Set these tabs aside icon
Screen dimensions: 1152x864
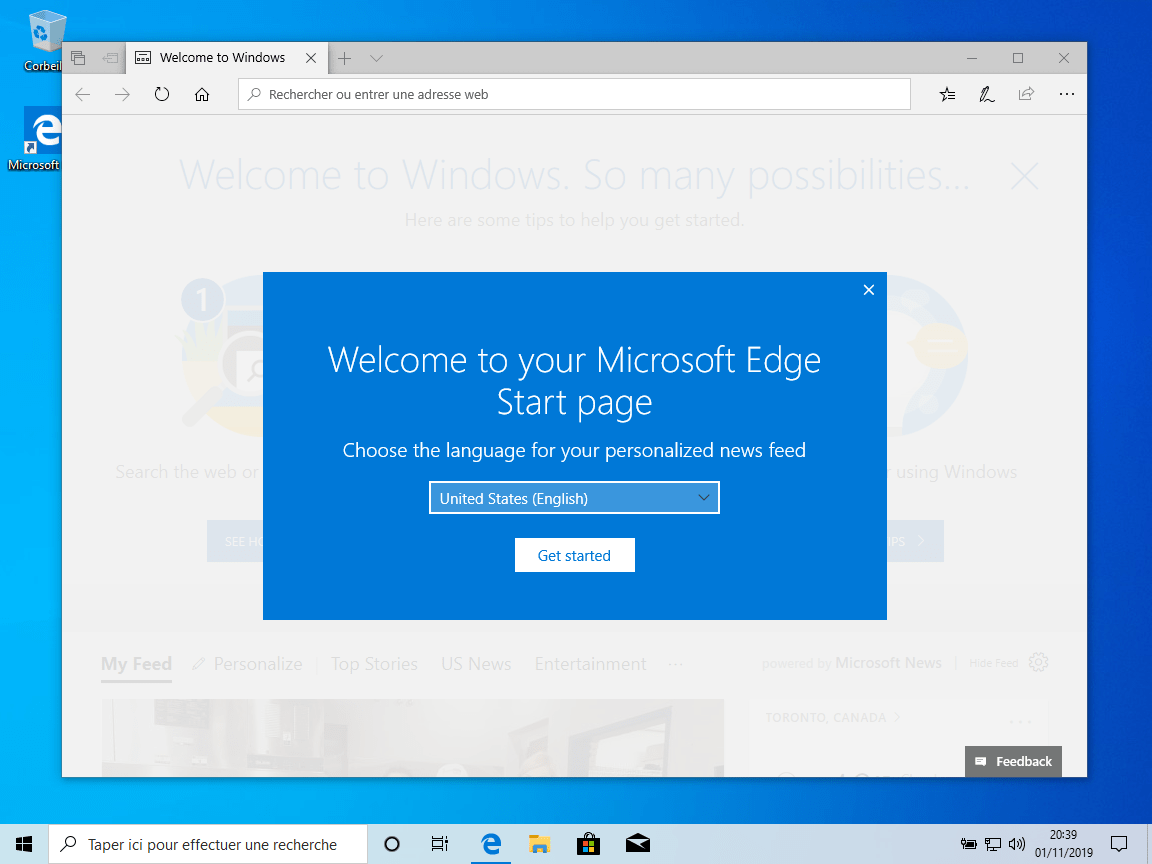(x=110, y=58)
